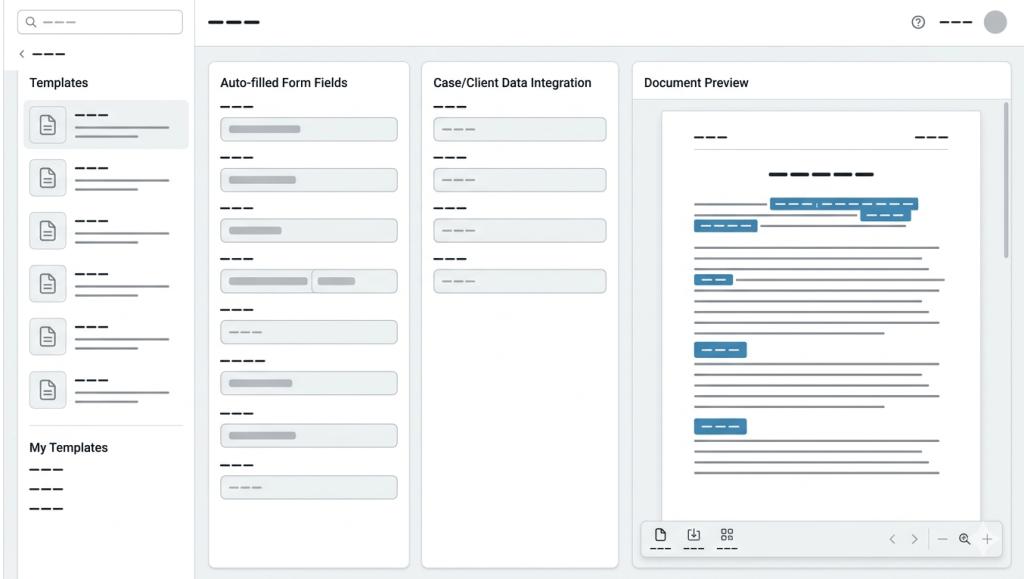Zoom in with the plus icon

(x=987, y=539)
